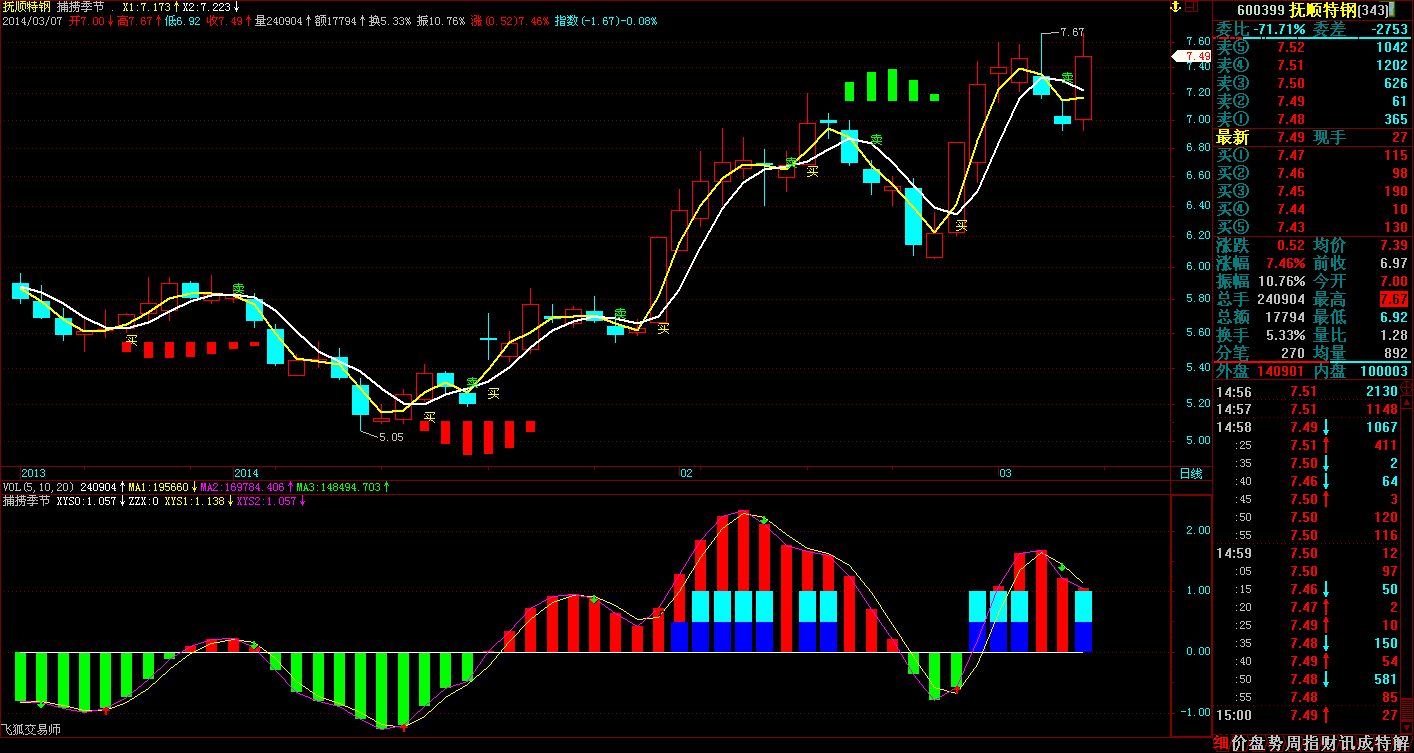Click the 换手 value 5.33%
Image resolution: width=1414 pixels, height=753 pixels.
(x=1284, y=335)
